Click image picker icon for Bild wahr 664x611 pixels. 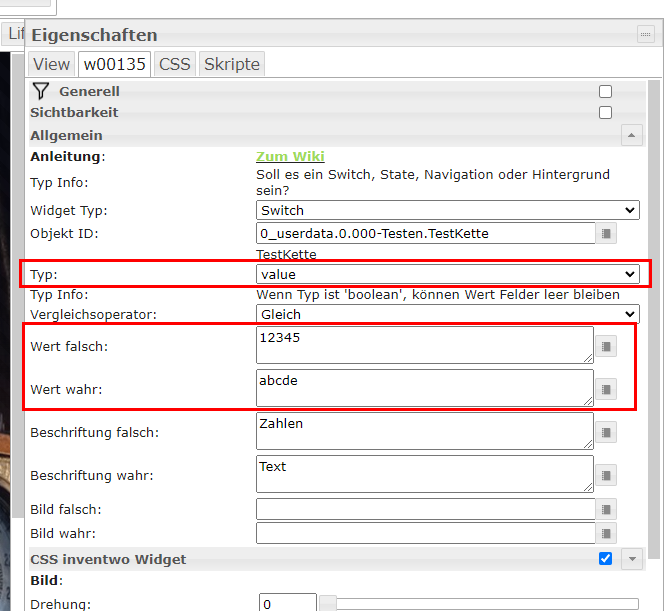click(x=607, y=533)
